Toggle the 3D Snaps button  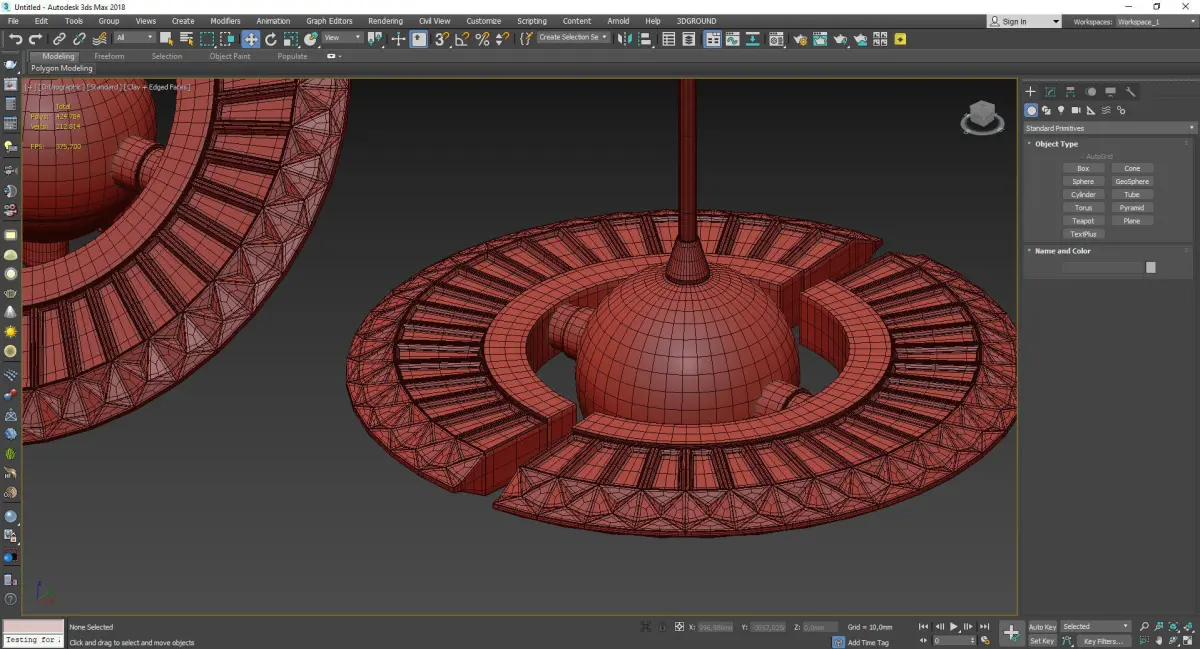(x=441, y=39)
